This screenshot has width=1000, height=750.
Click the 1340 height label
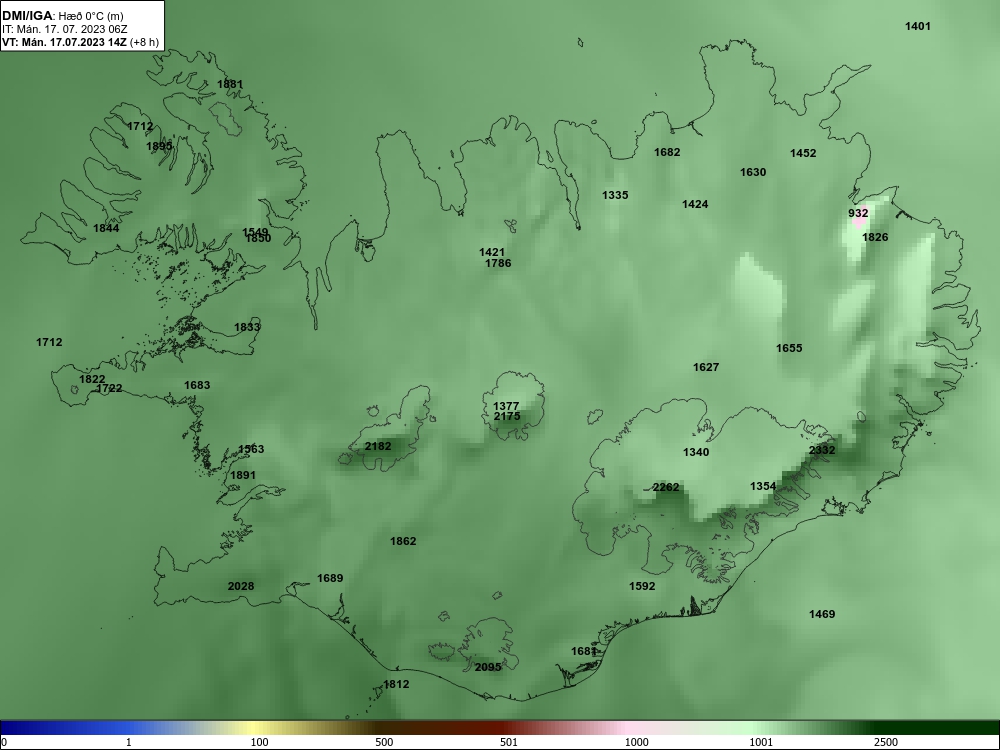pyautogui.click(x=696, y=452)
